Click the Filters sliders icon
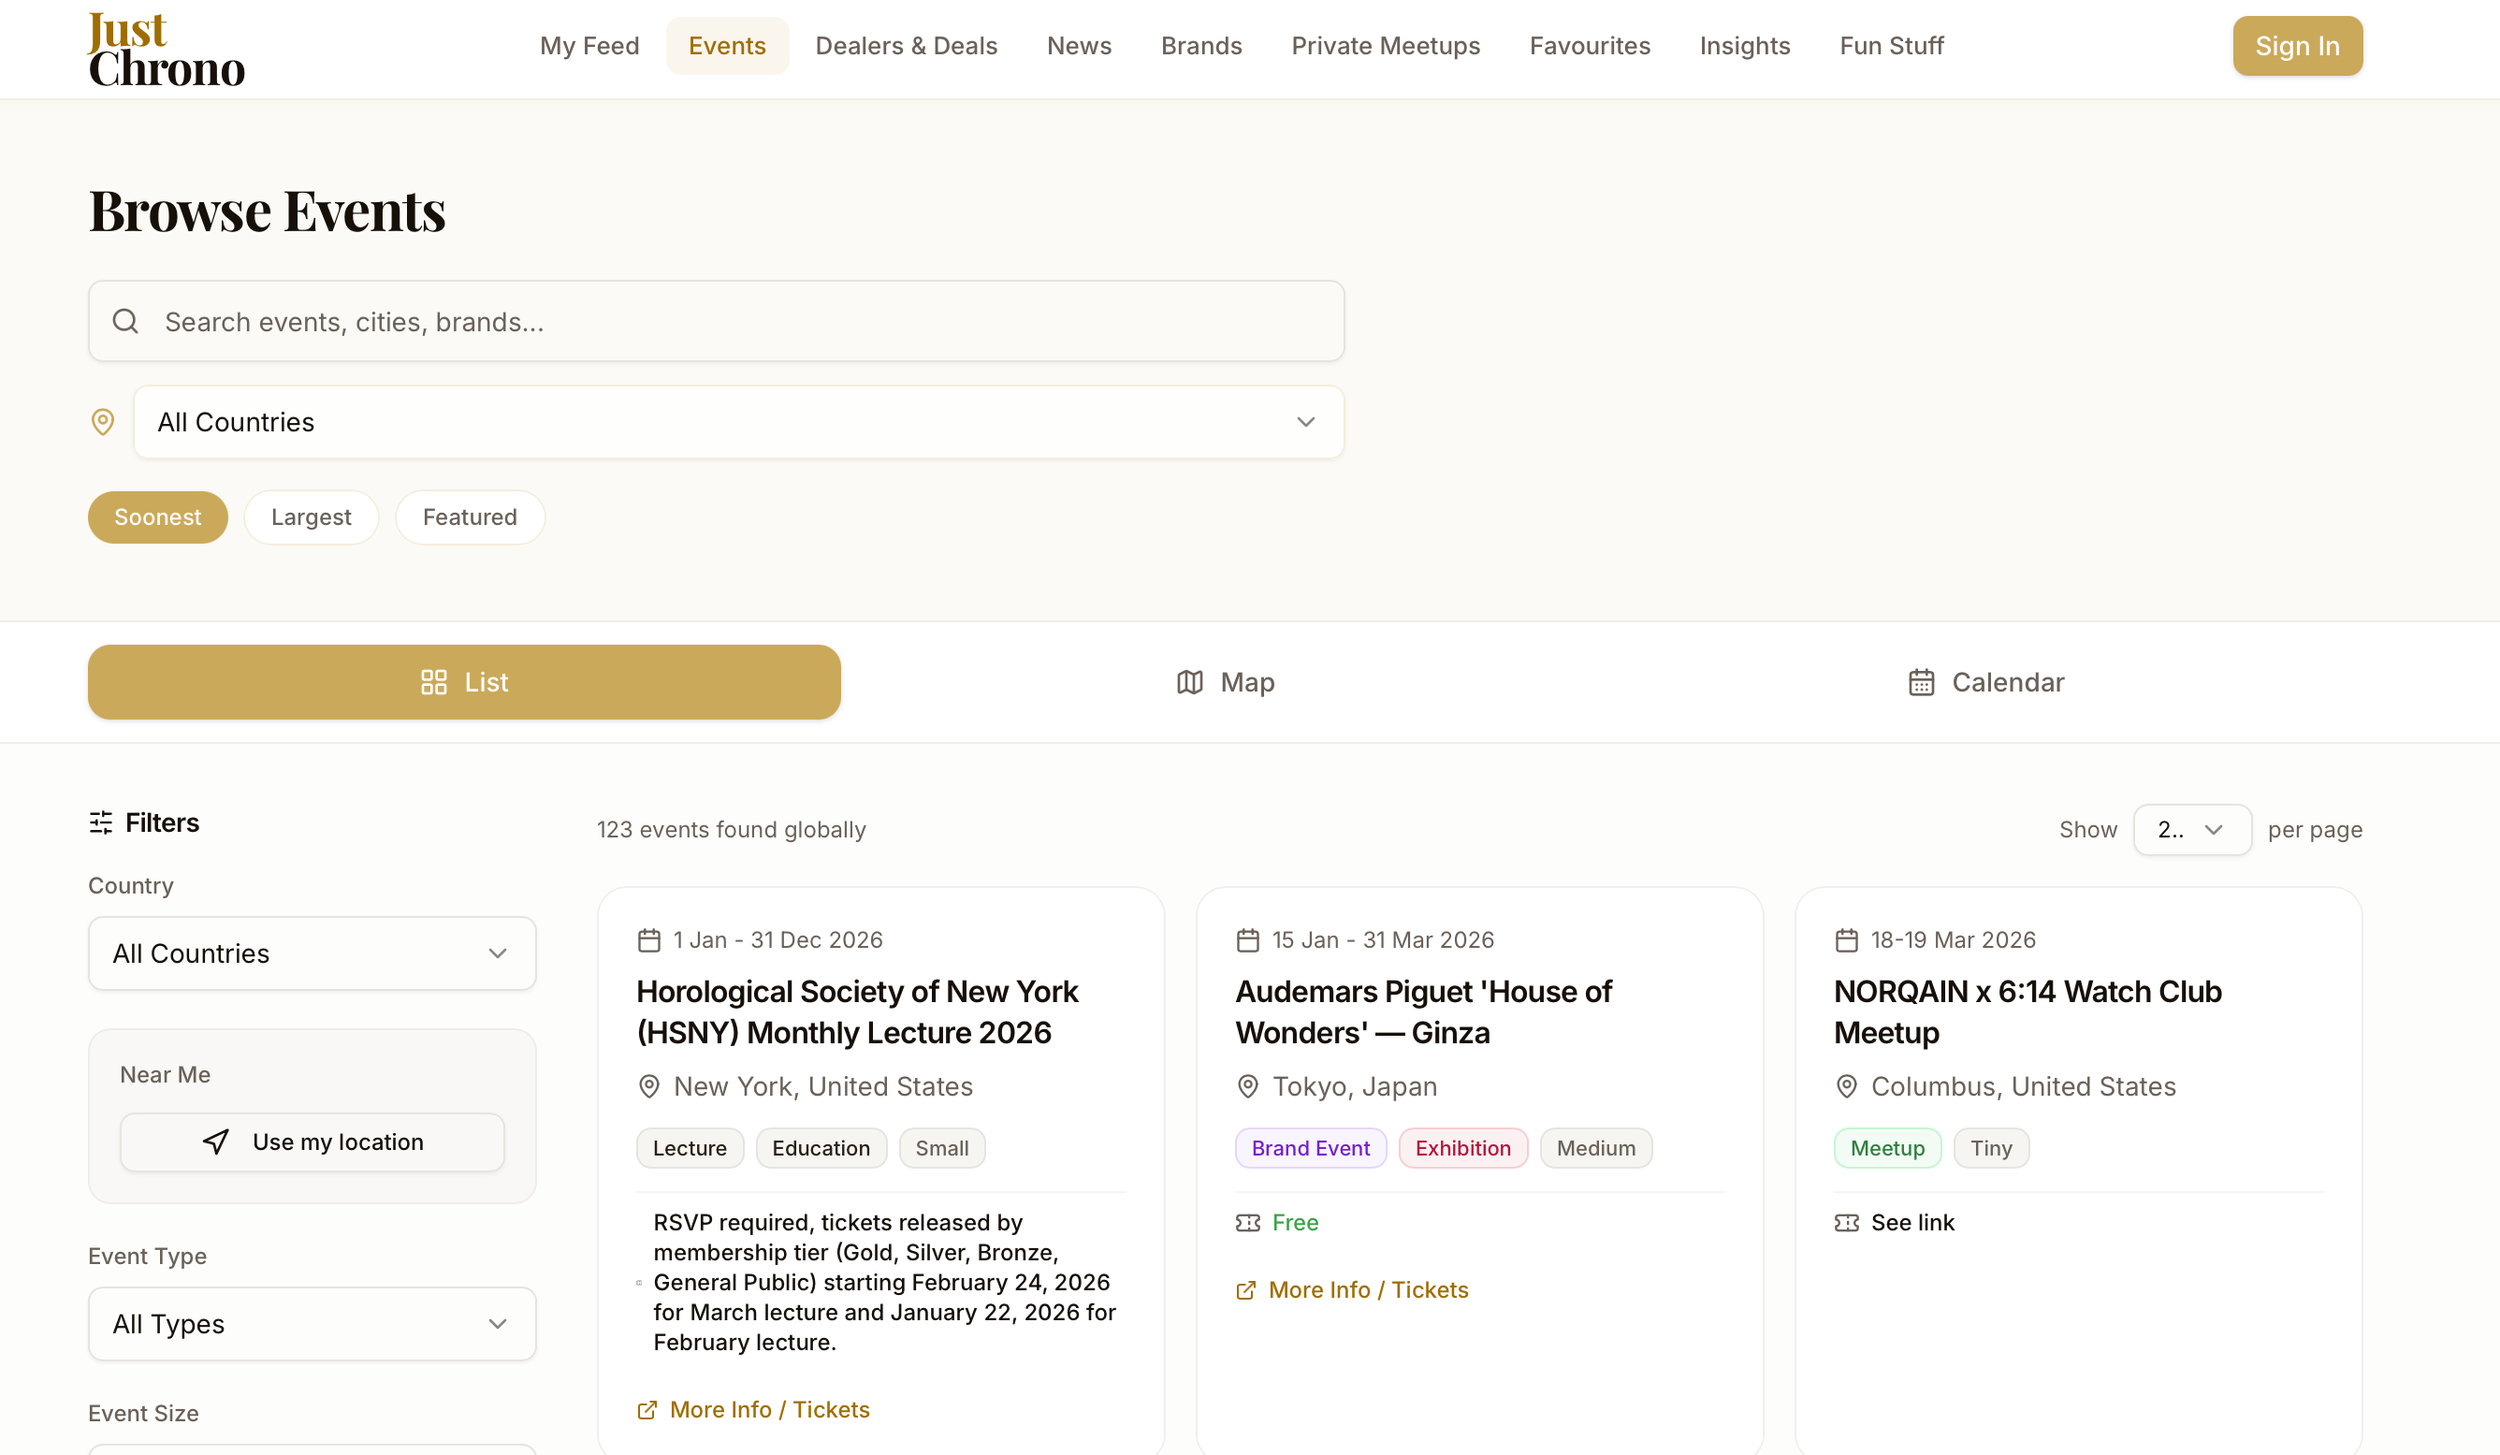Screen dimensions: 2500x1455 click(101, 822)
